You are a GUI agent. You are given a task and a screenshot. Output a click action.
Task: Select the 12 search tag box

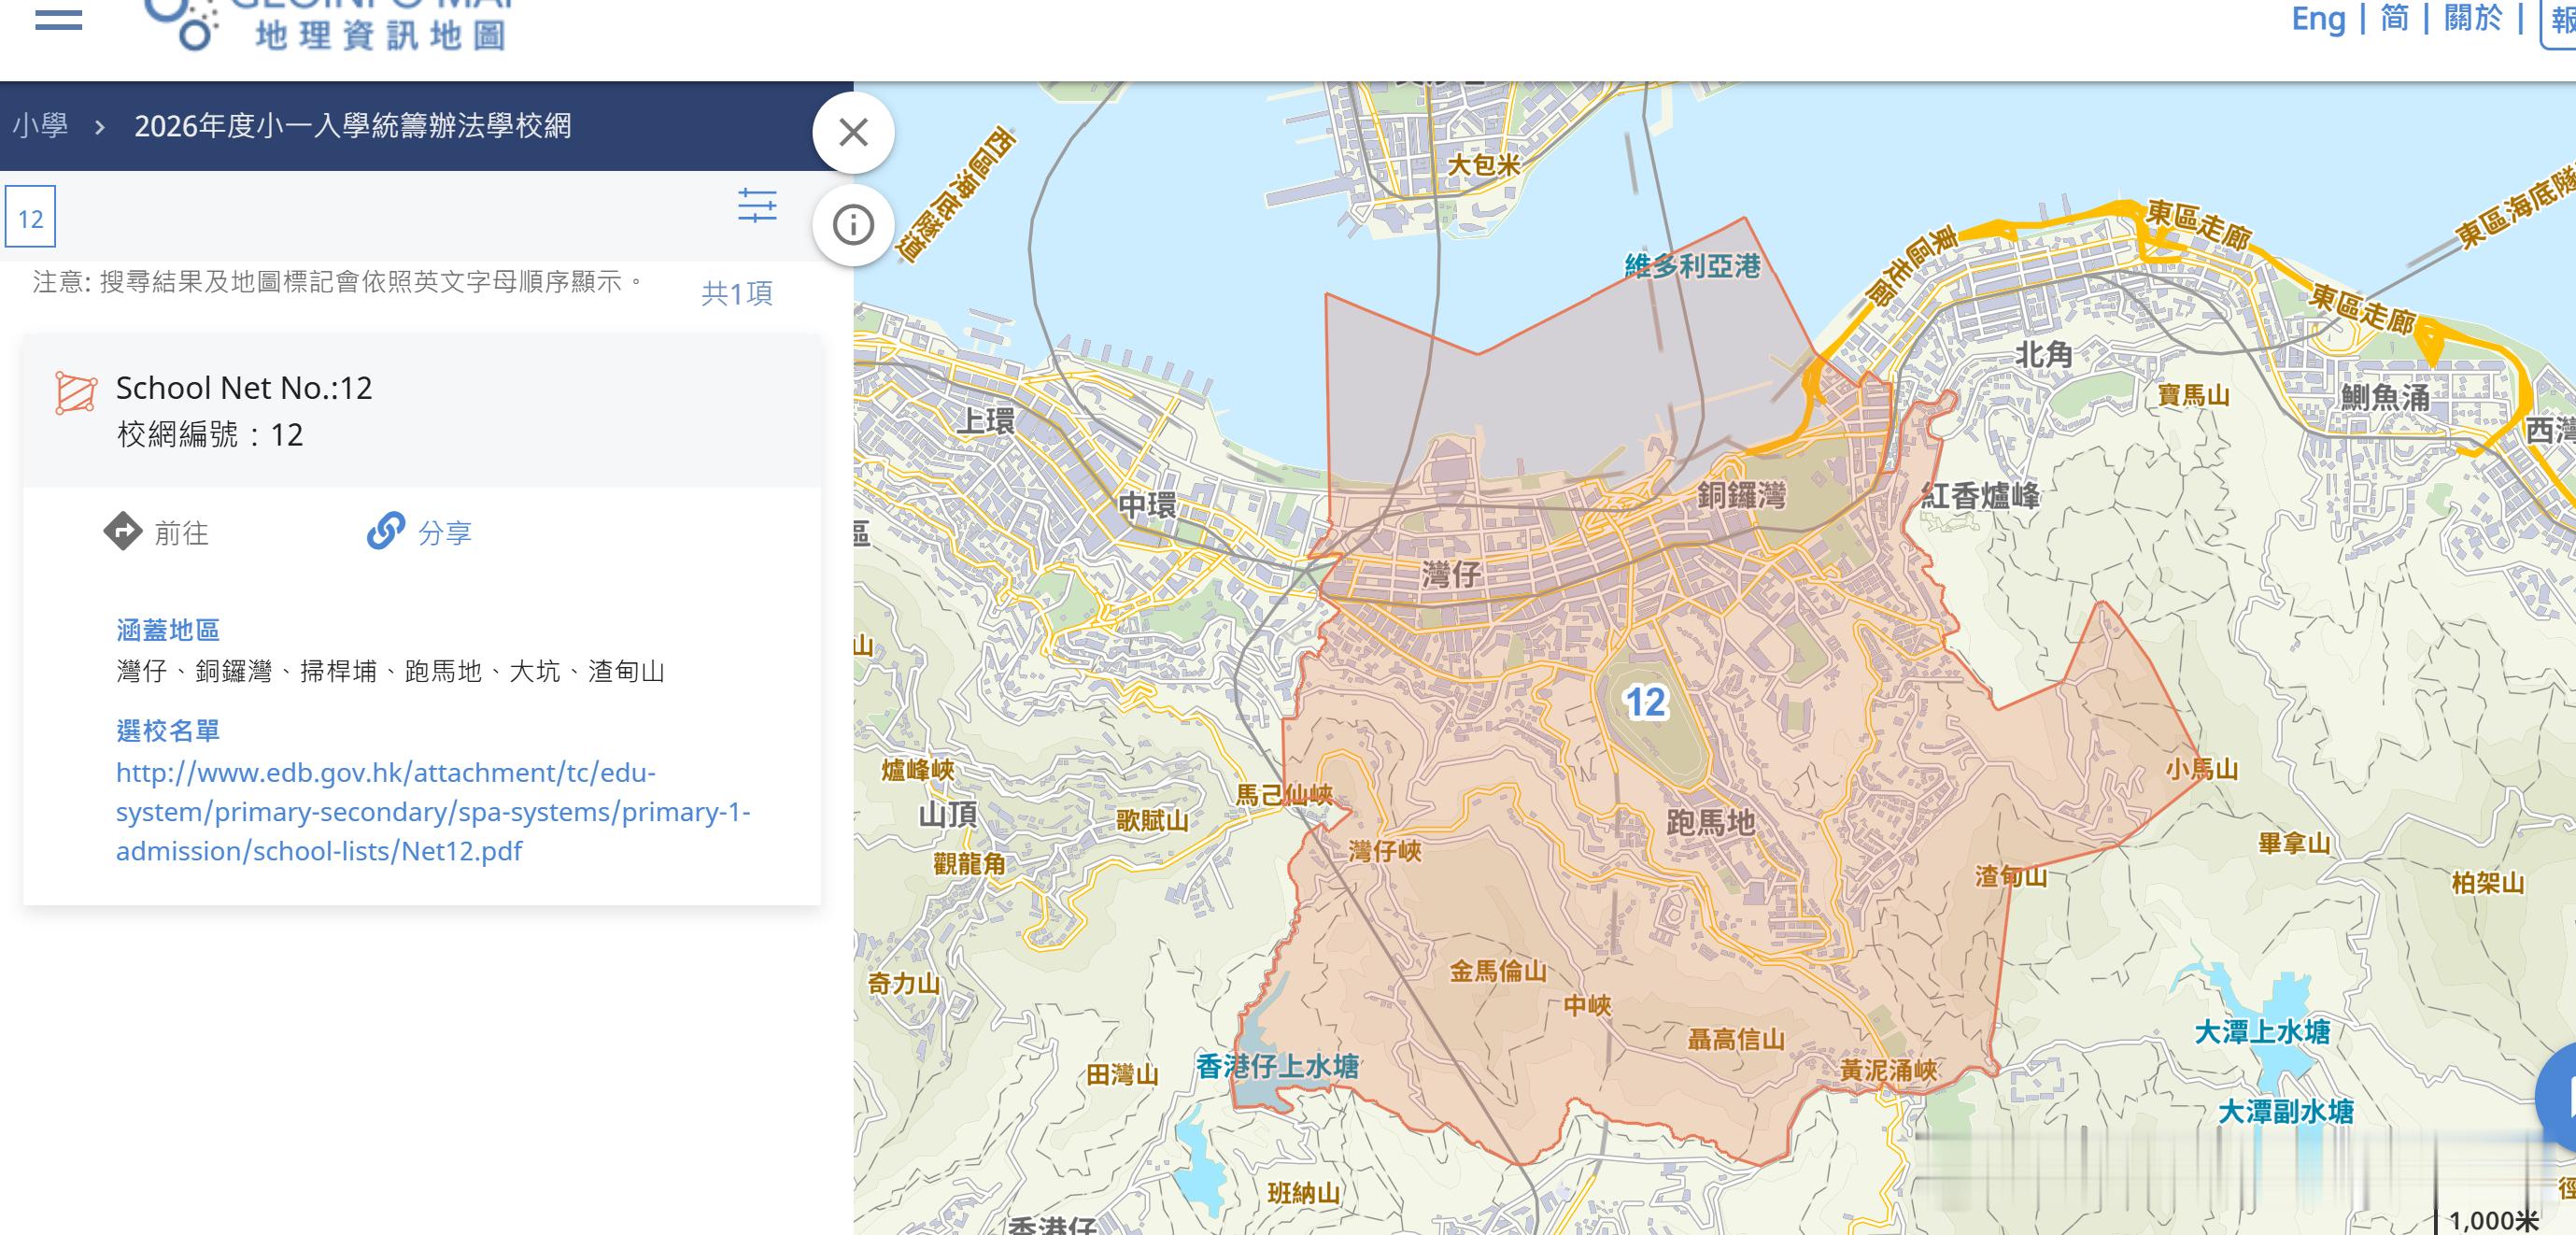30,218
